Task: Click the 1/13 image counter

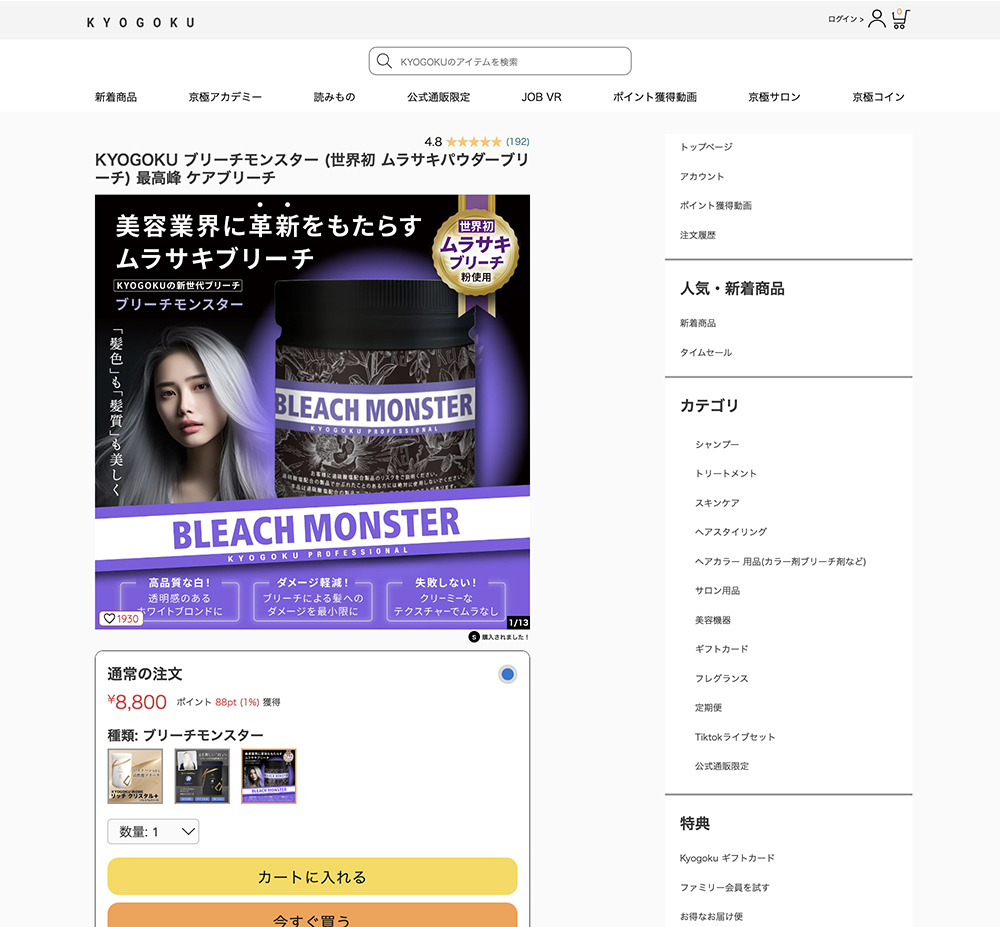Action: [518, 622]
